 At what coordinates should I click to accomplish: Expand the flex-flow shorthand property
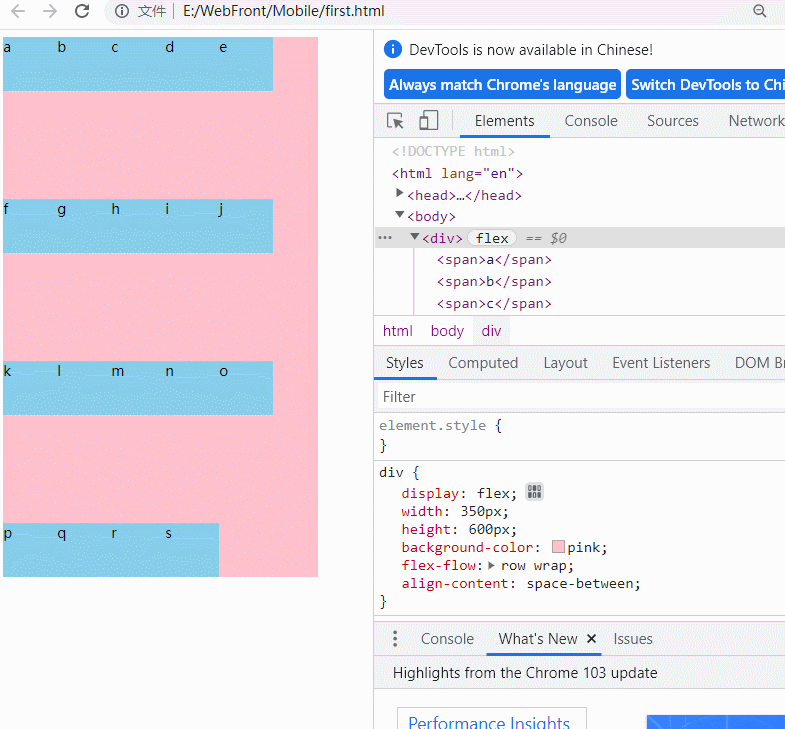(491, 565)
